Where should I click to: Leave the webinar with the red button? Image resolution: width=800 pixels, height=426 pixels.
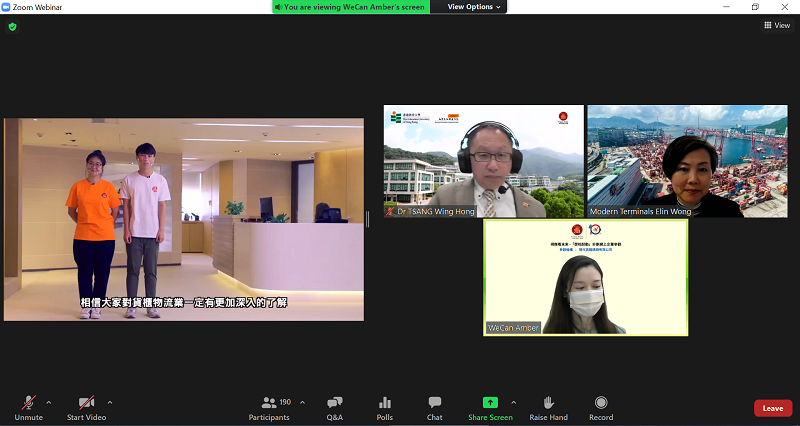tap(772, 408)
